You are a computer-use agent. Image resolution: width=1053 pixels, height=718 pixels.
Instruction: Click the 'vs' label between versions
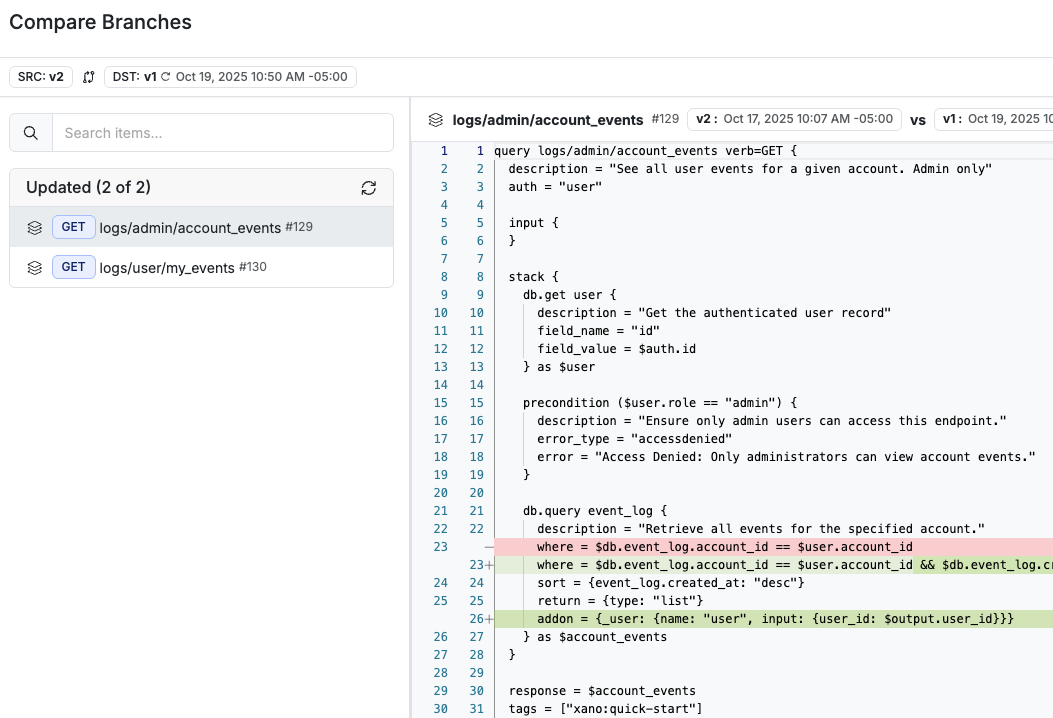point(918,120)
